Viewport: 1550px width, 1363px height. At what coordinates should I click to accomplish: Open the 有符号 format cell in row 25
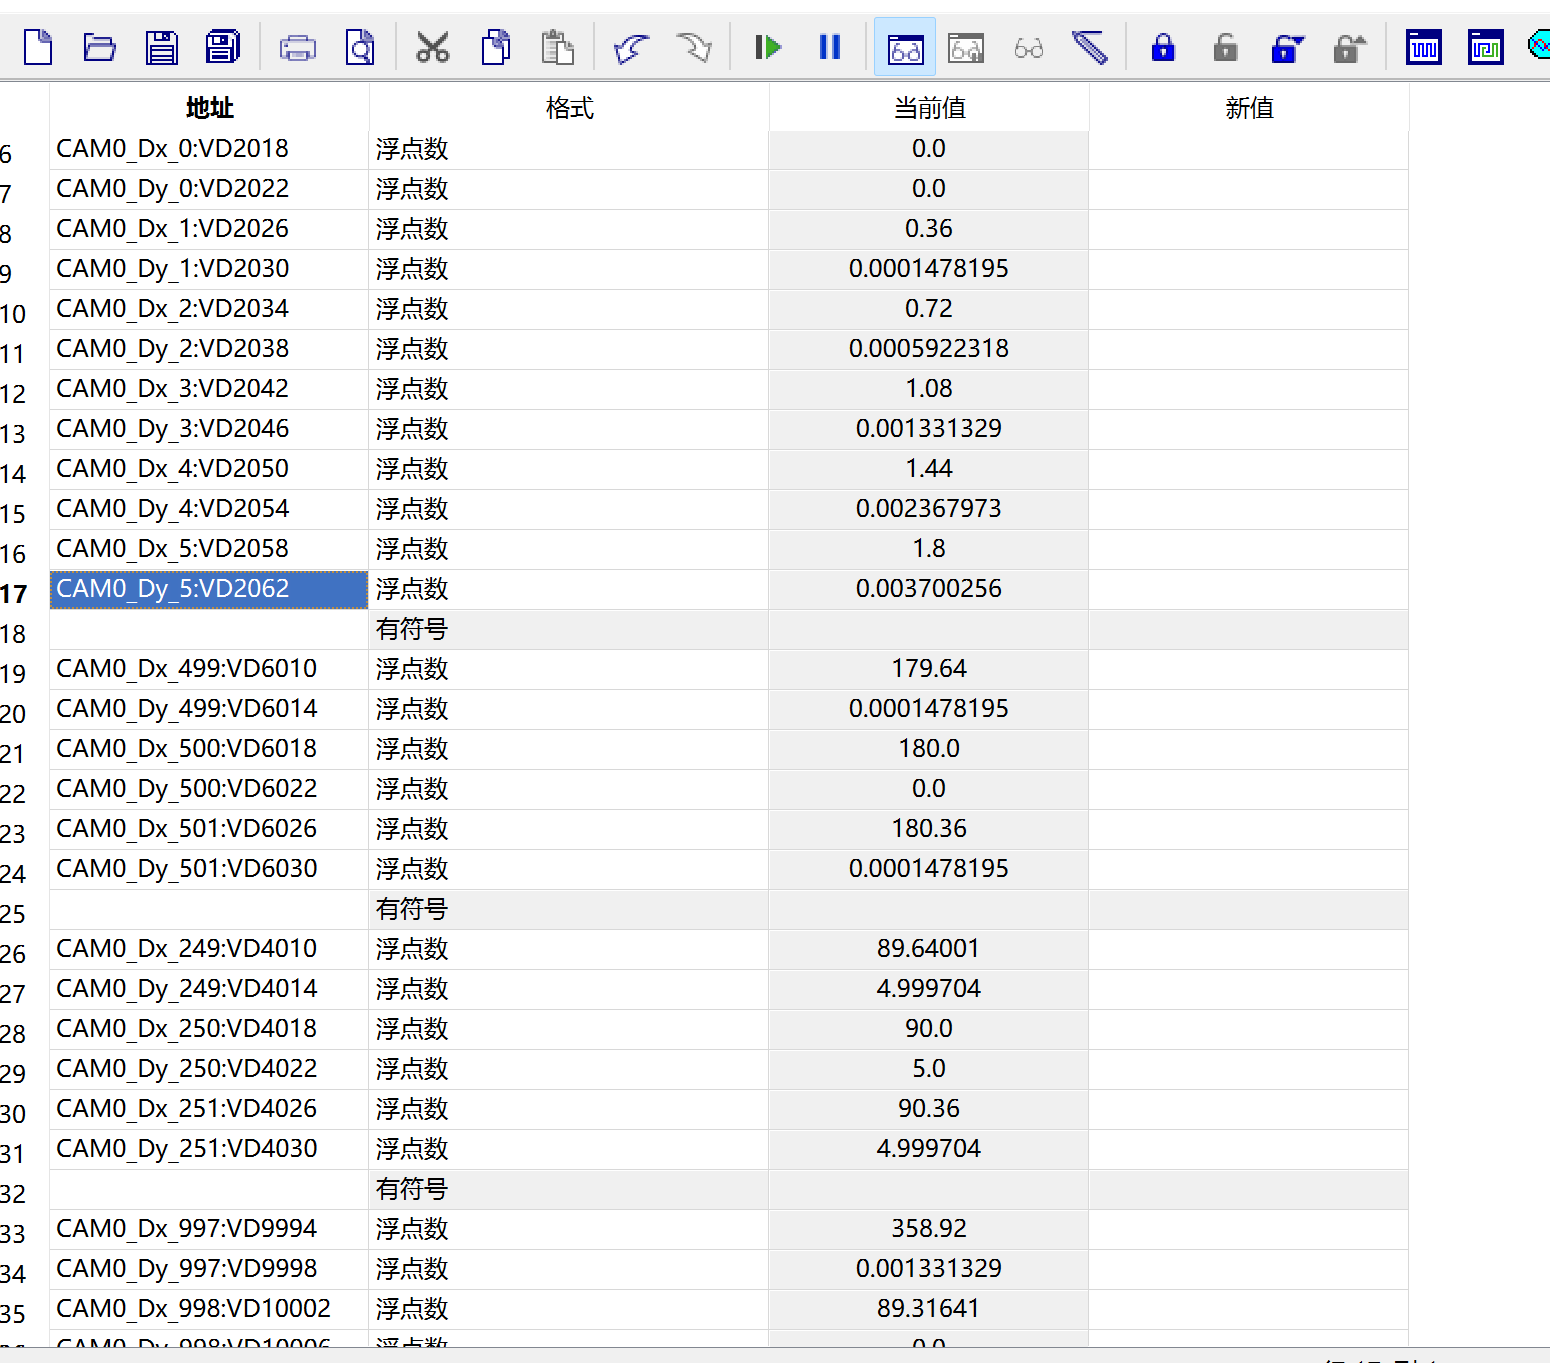tap(569, 909)
